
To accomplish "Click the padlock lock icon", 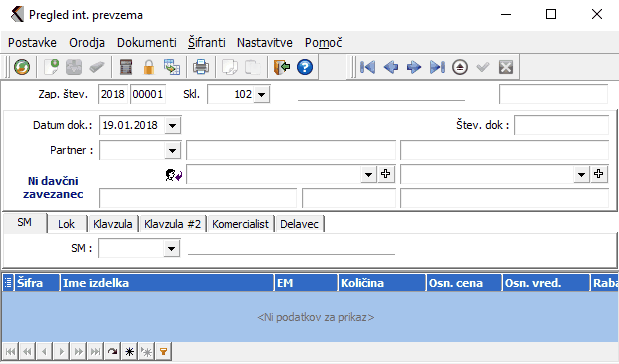I will point(149,67).
